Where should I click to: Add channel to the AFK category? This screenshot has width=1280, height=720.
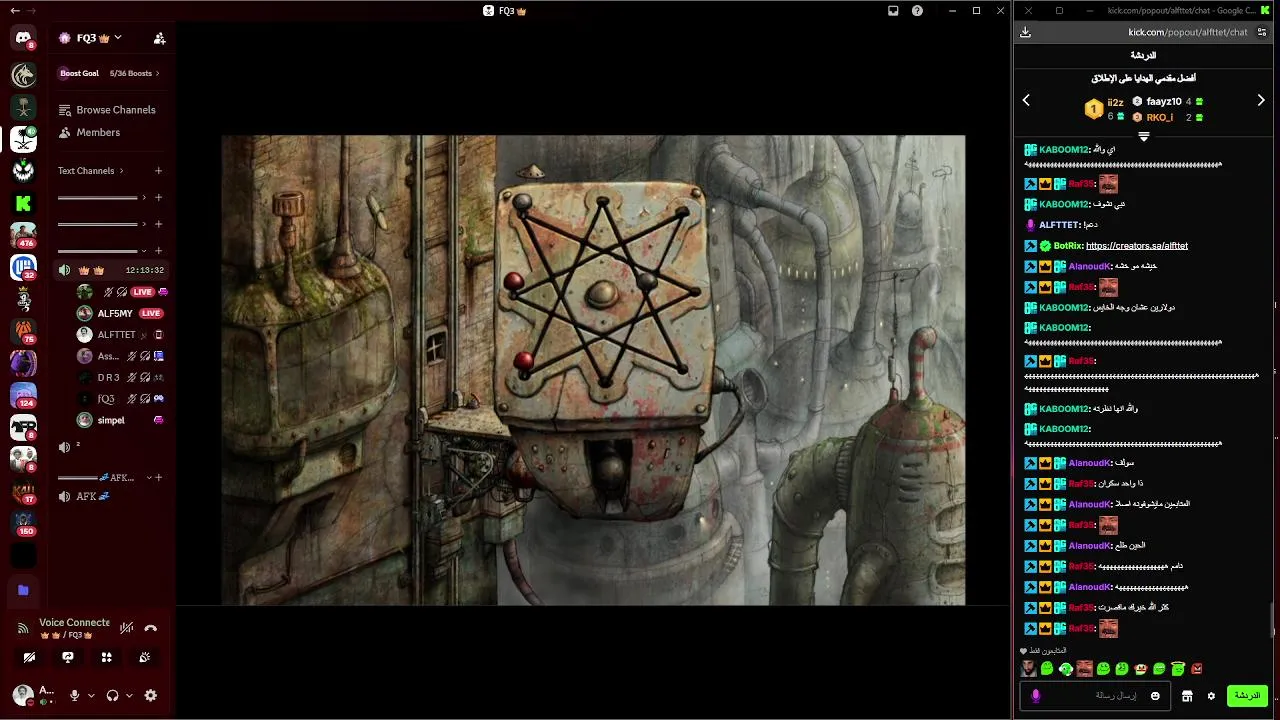coord(158,478)
